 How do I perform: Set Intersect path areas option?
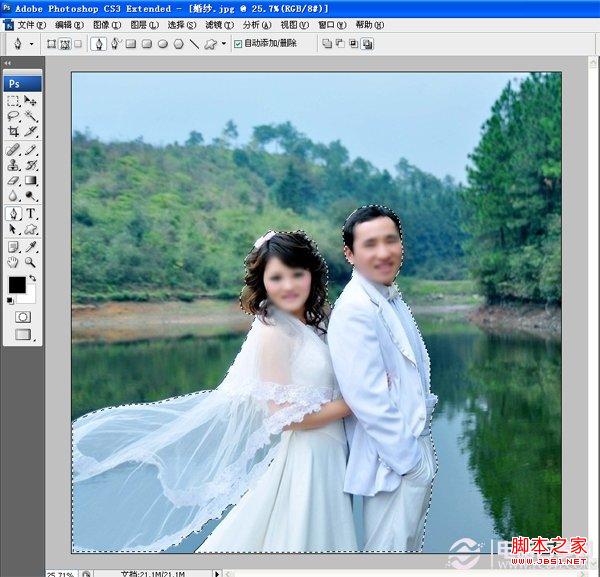tap(354, 44)
